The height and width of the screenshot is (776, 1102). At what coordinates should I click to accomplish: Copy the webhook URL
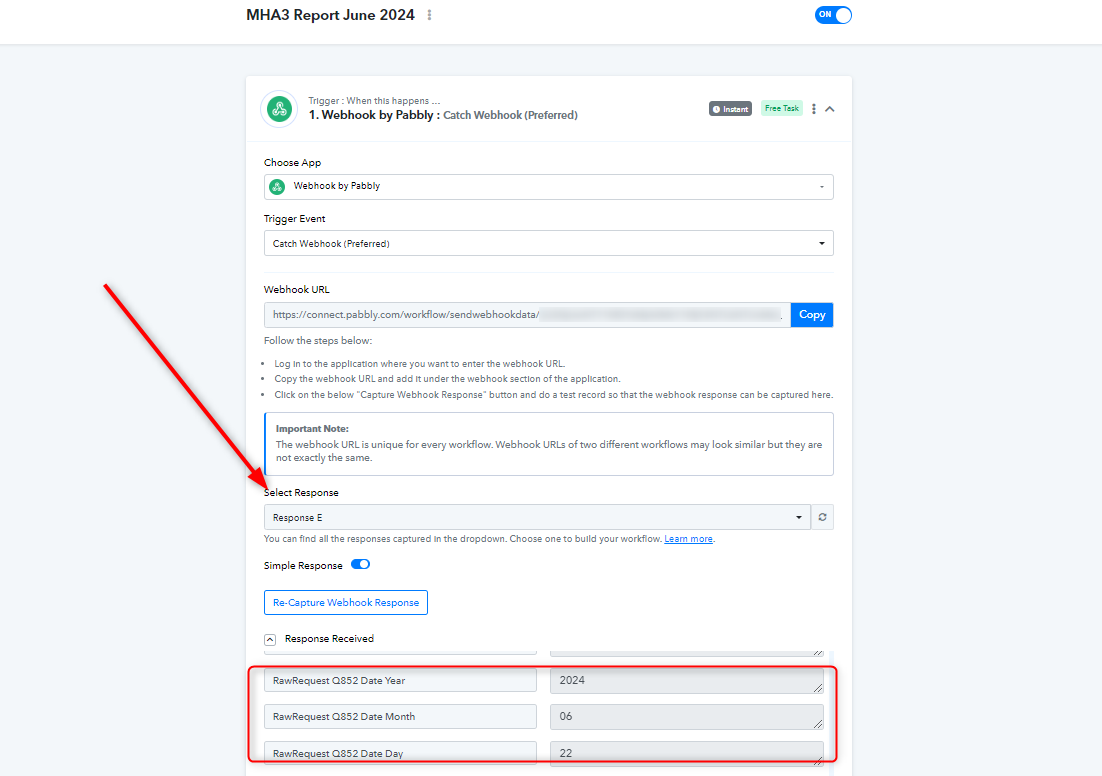coord(812,315)
